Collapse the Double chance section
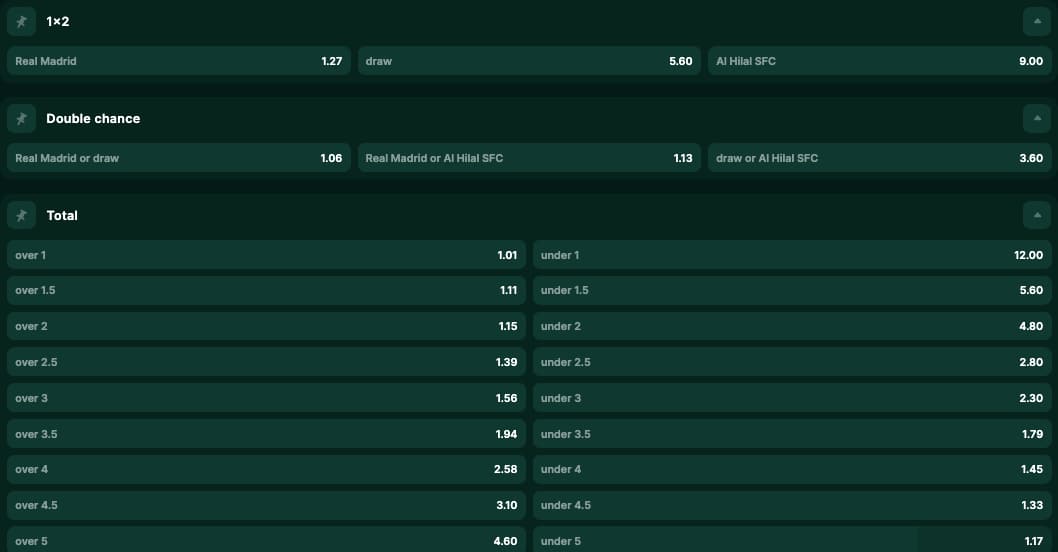Screen dimensions: 1058x552 coord(1037,119)
